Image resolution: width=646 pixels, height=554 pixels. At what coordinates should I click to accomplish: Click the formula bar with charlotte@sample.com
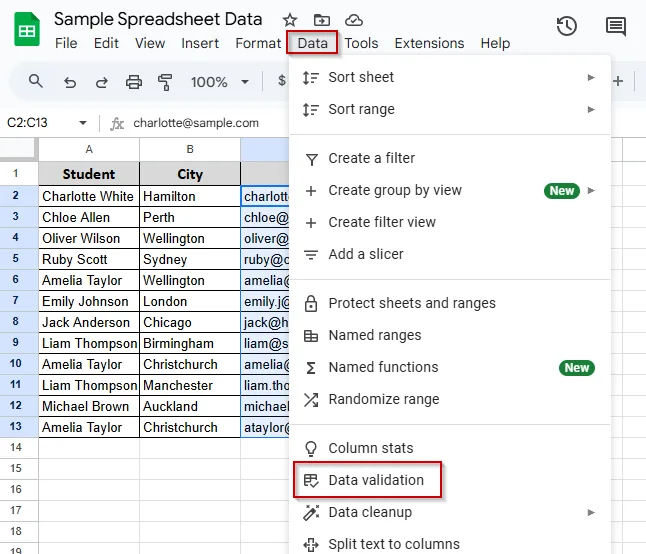[x=196, y=123]
